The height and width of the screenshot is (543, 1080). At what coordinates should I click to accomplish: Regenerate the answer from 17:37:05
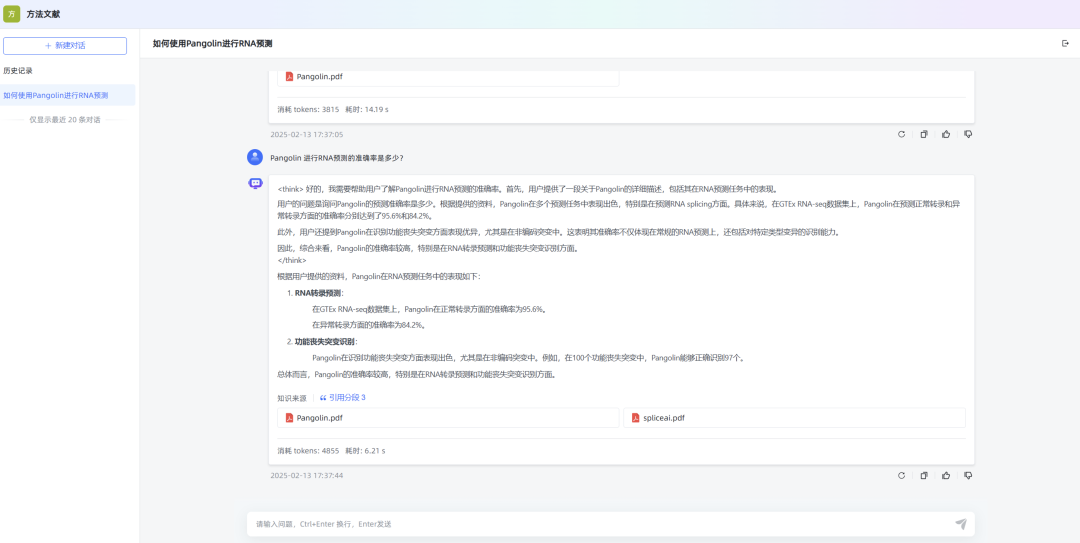[901, 134]
